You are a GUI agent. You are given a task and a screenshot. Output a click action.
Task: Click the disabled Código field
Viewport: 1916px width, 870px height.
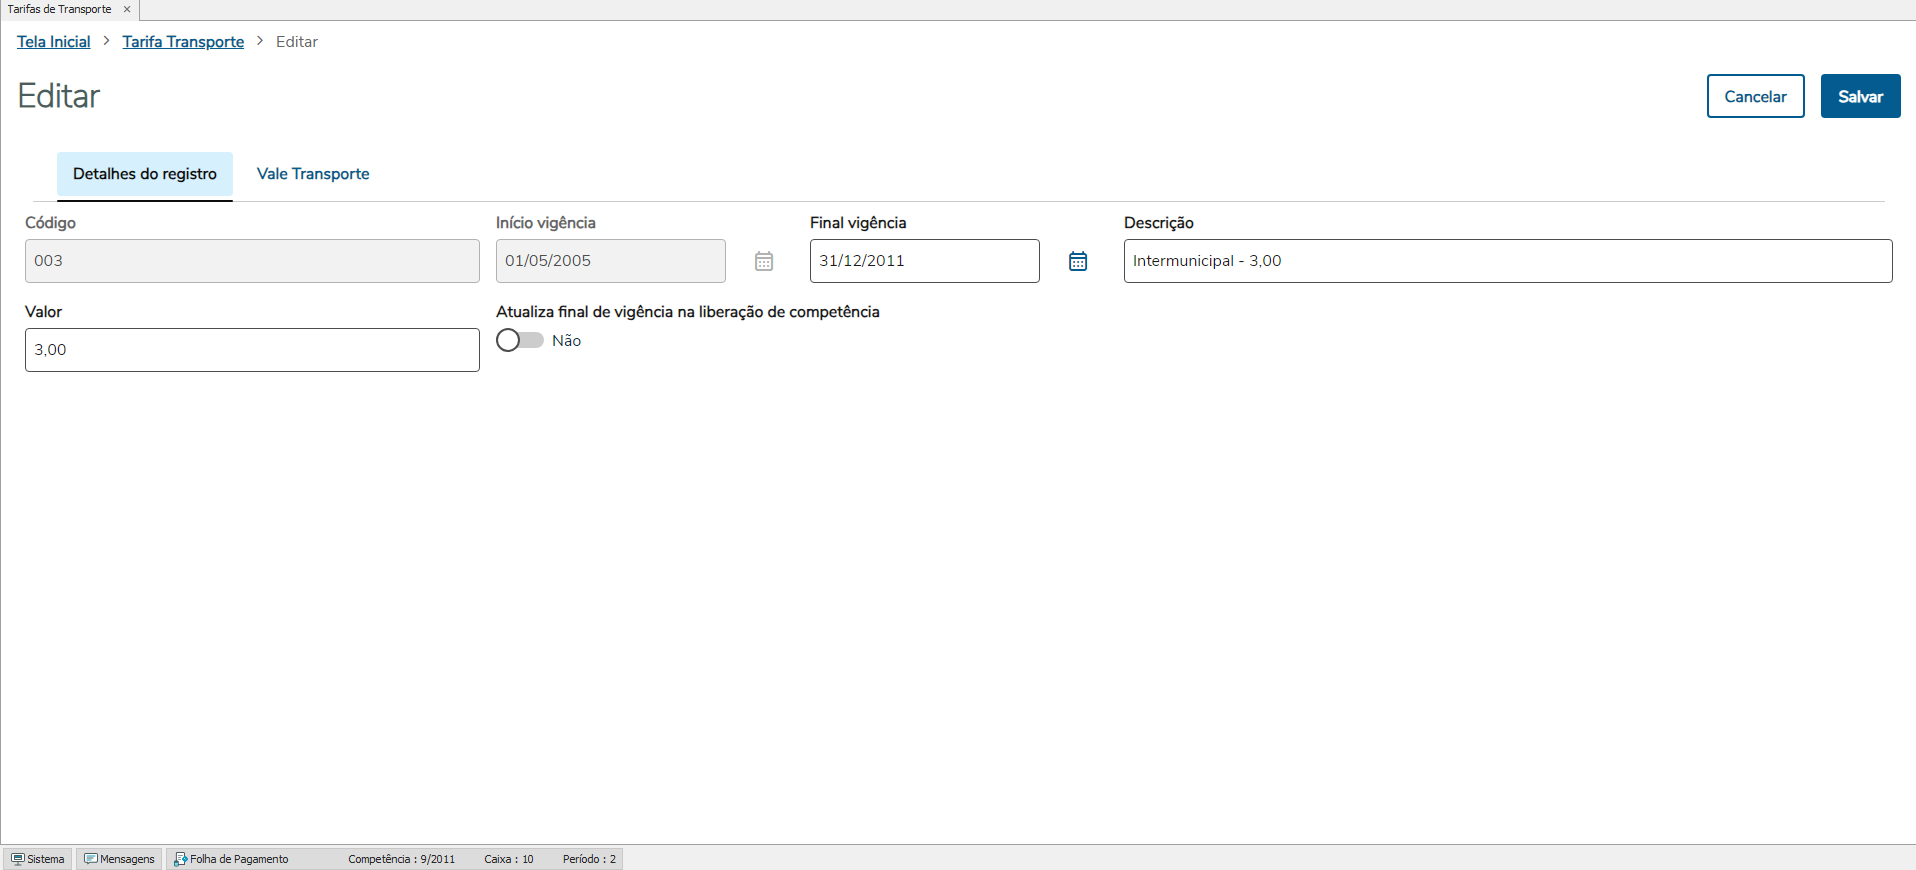(252, 261)
